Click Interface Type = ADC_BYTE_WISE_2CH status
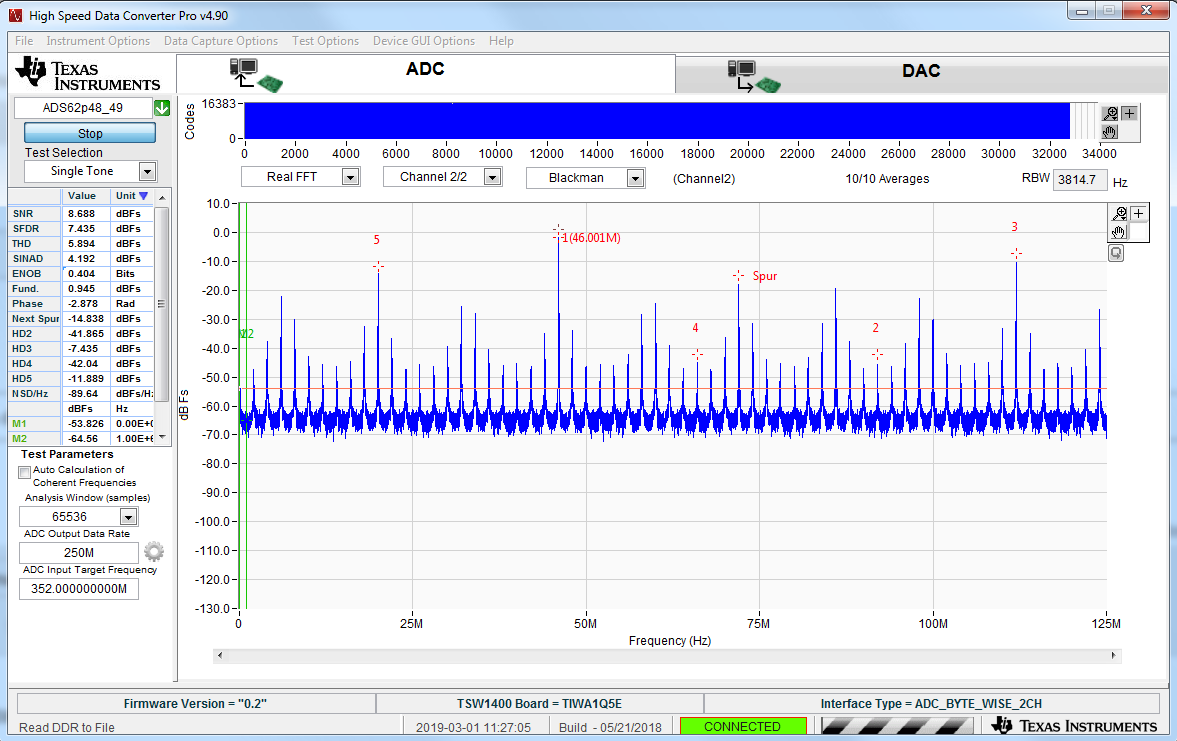 (931, 703)
